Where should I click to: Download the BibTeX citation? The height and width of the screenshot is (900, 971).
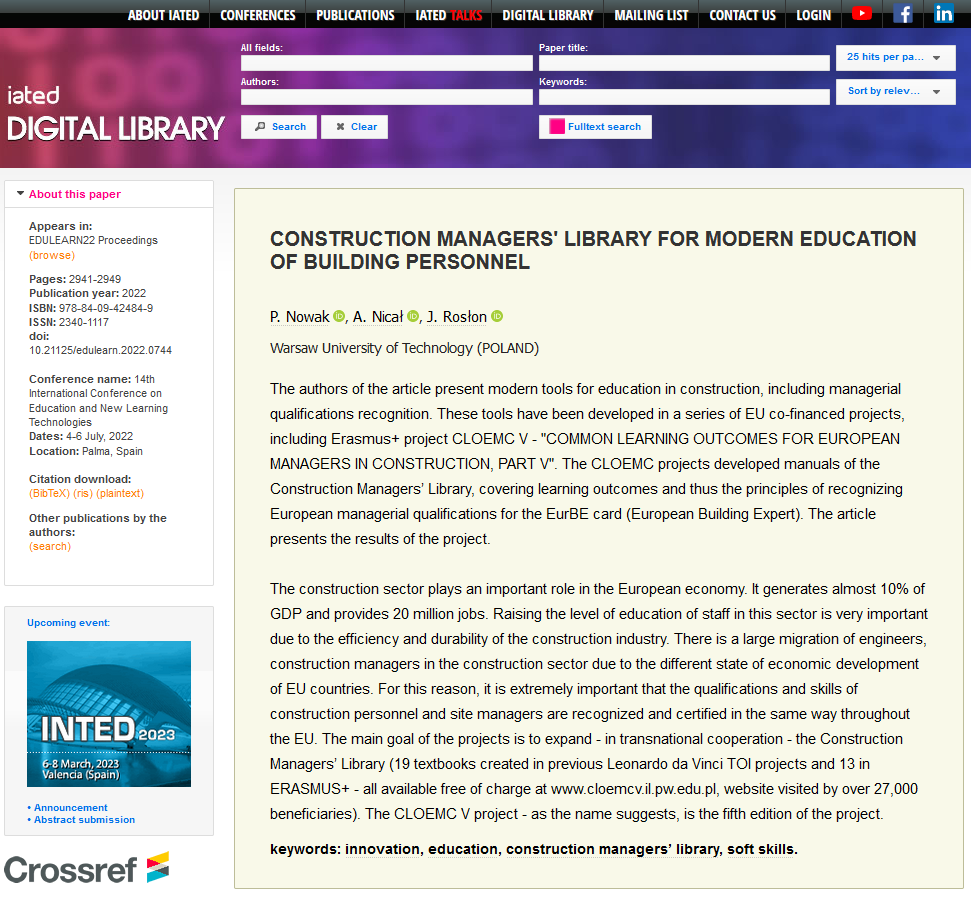[x=50, y=494]
